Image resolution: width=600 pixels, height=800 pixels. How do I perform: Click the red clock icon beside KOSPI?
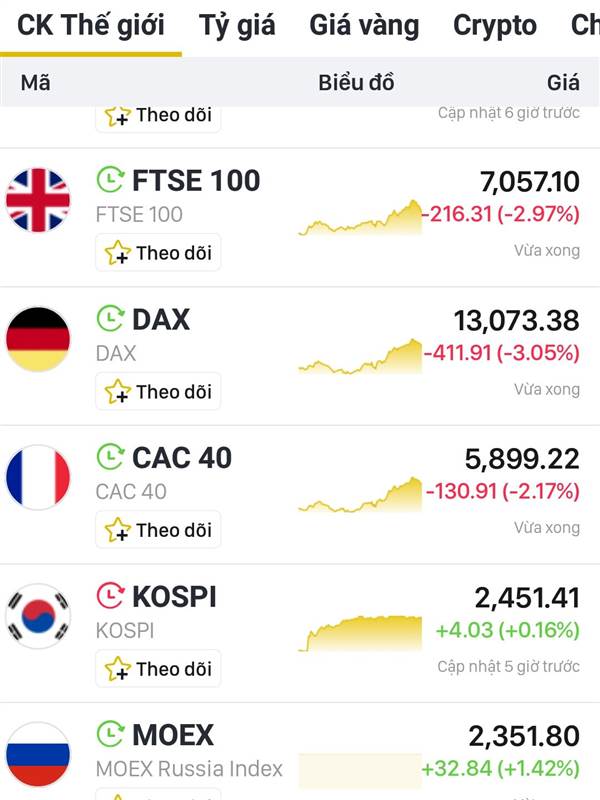tap(110, 595)
